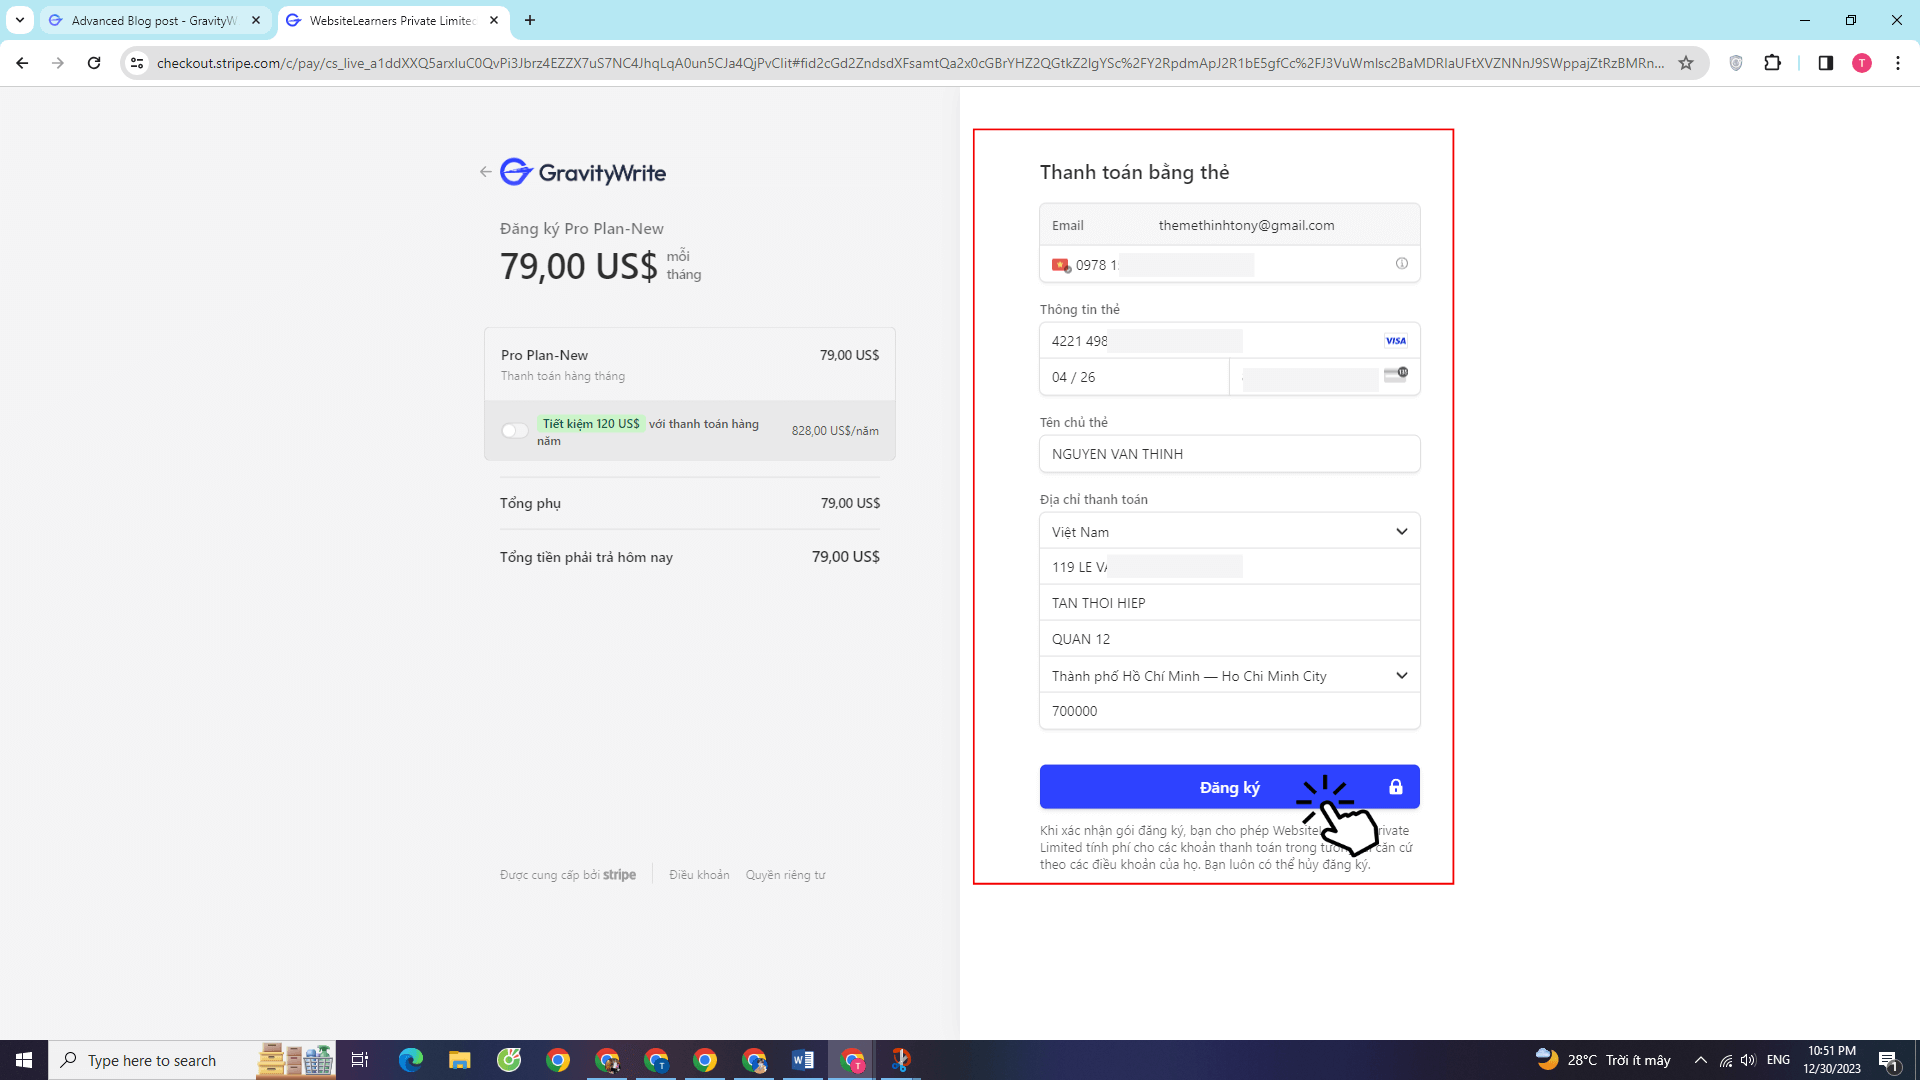This screenshot has width=1920, height=1080.
Task: Click the Đăng ký subscribe button
Action: [x=1229, y=787]
